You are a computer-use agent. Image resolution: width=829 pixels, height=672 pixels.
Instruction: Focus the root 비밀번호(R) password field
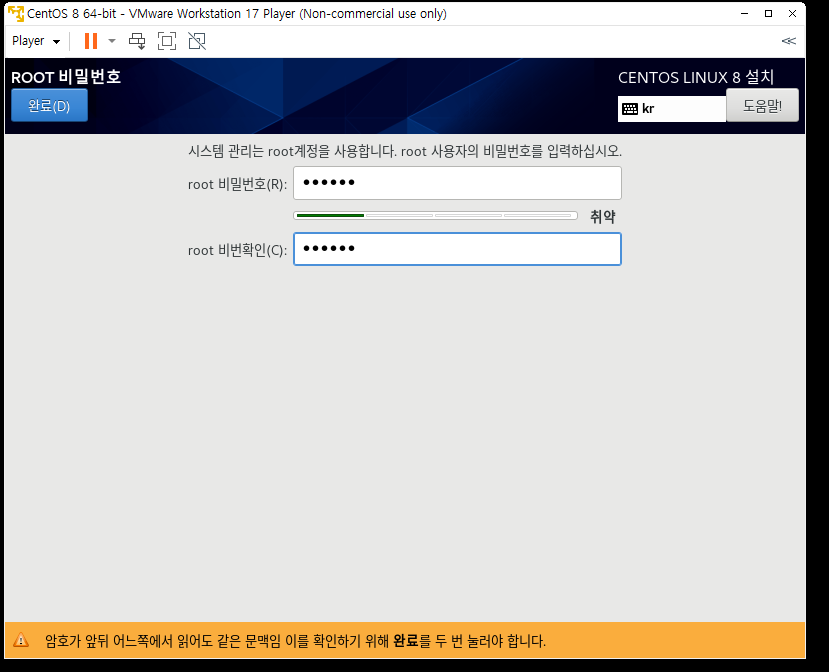(x=457, y=183)
